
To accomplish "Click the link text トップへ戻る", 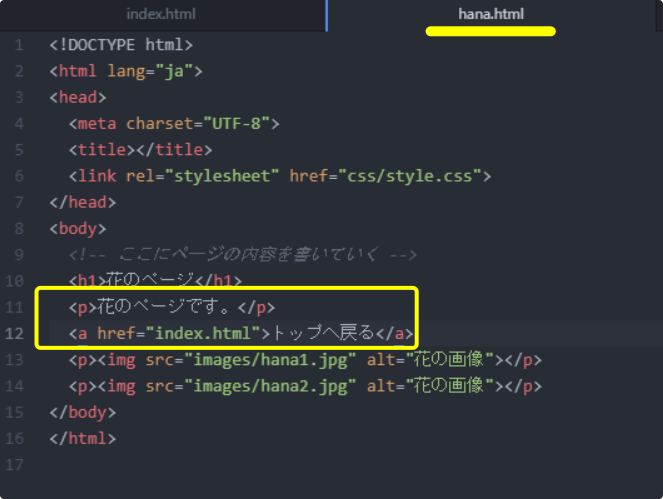I will 323,333.
